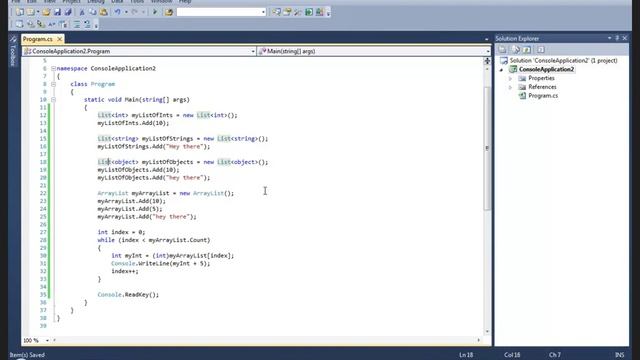Open the main toolbar overflow options
The width and height of the screenshot is (640, 360).
point(328,13)
